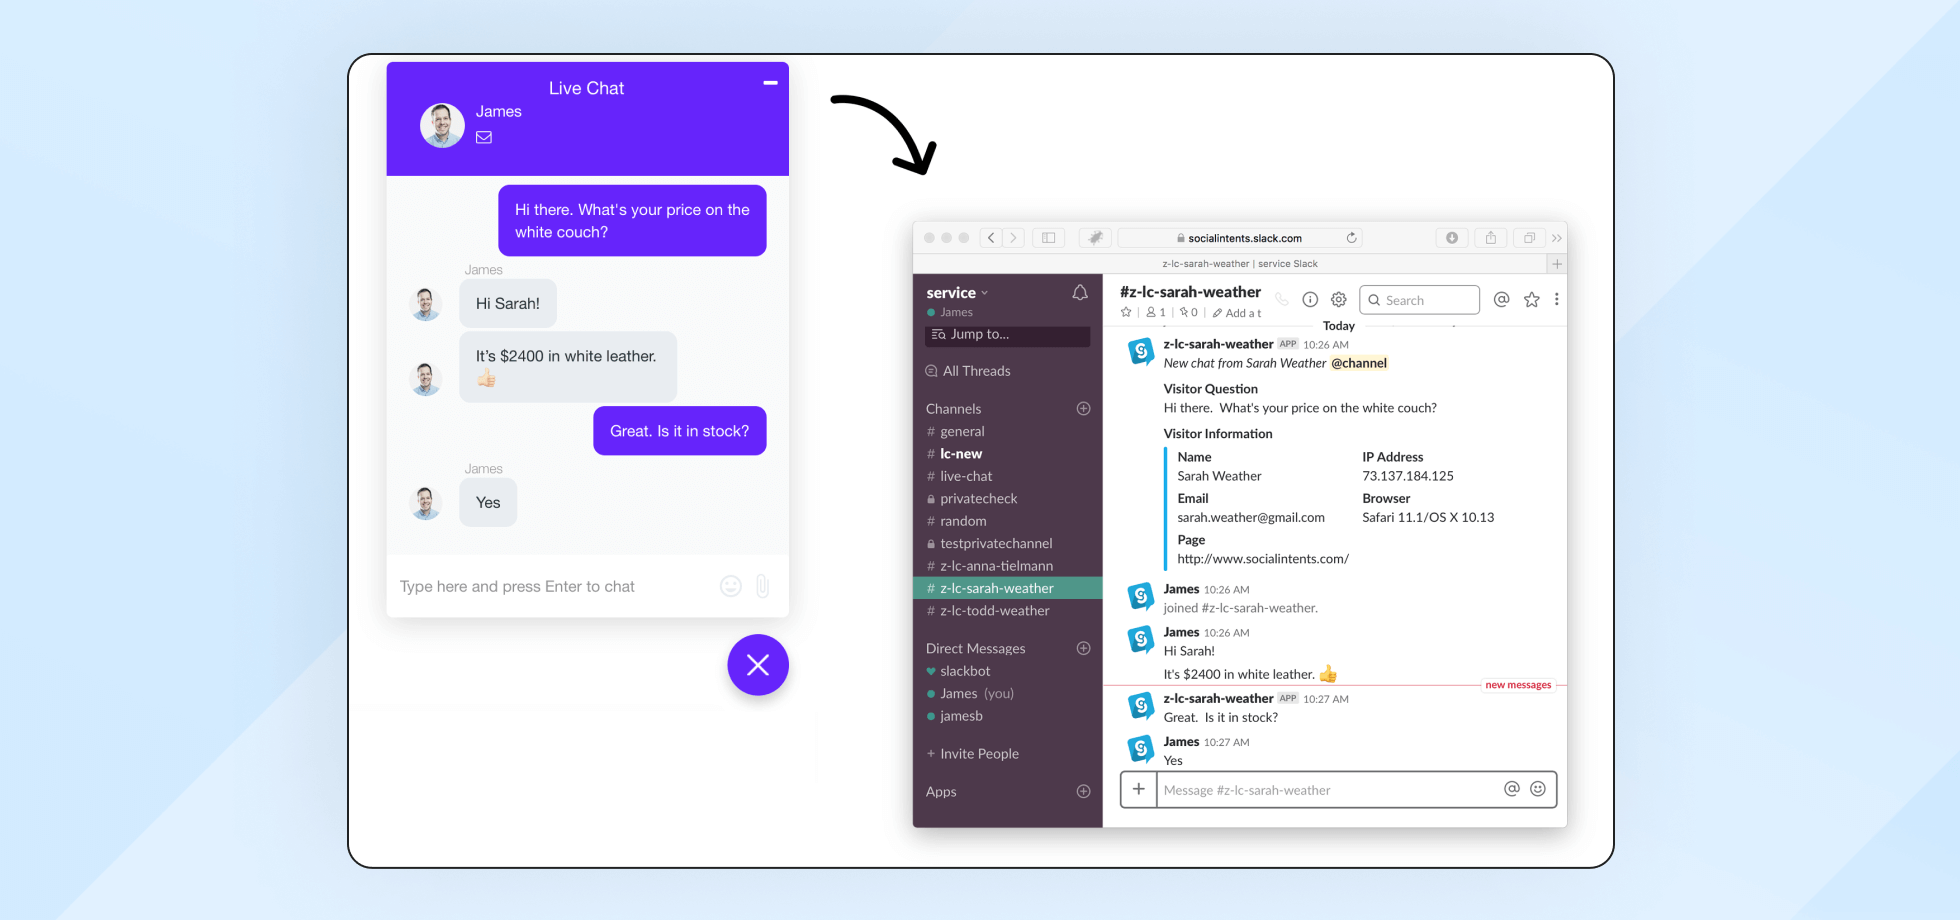Click the Direct Messages section header
The image size is (1960, 920).
click(975, 649)
